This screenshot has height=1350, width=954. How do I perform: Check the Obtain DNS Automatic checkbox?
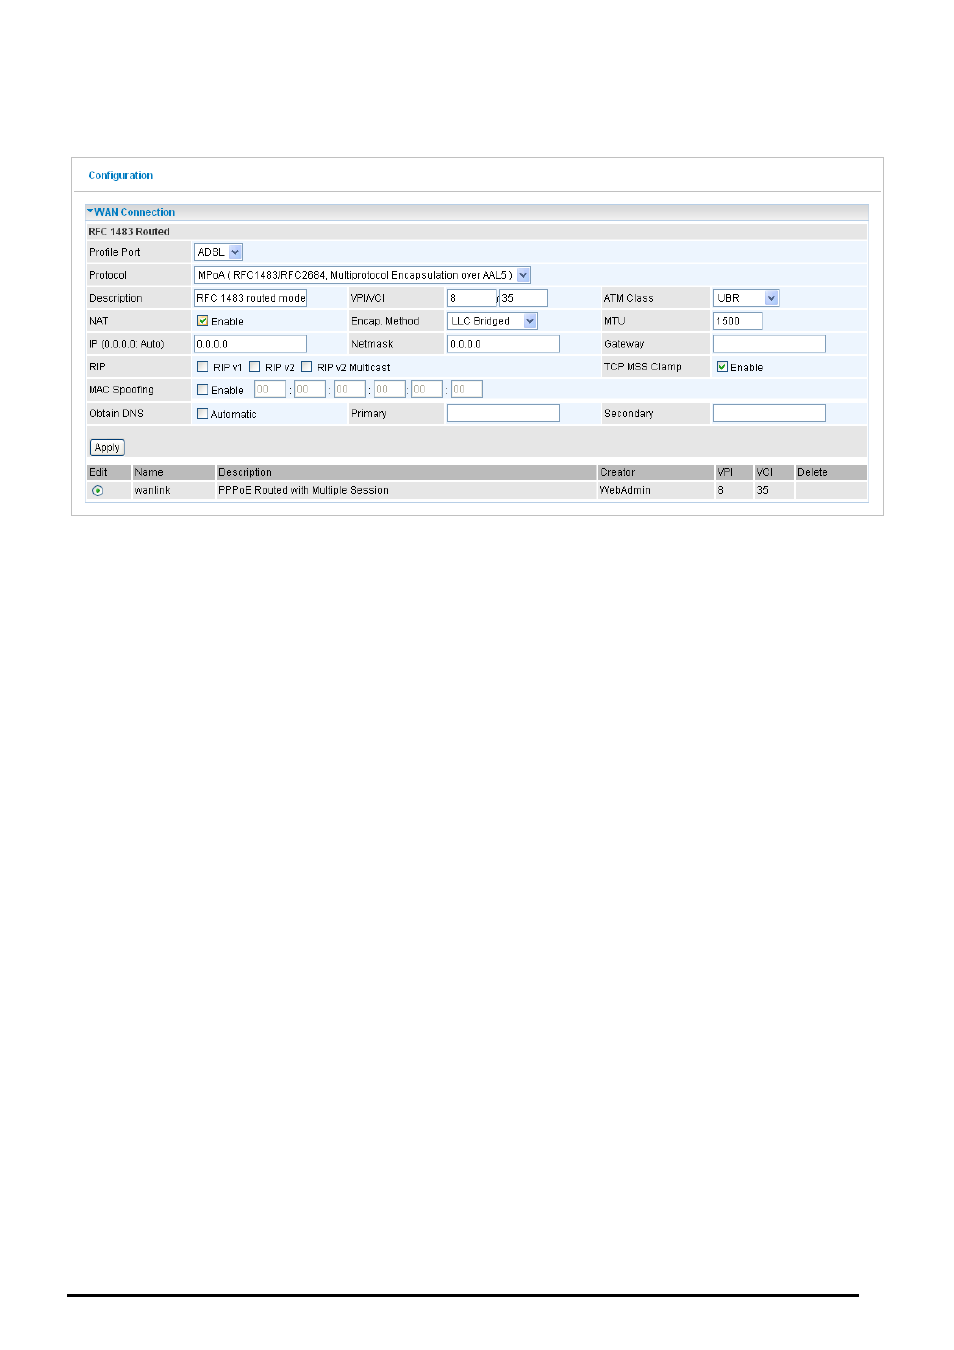coord(203,414)
